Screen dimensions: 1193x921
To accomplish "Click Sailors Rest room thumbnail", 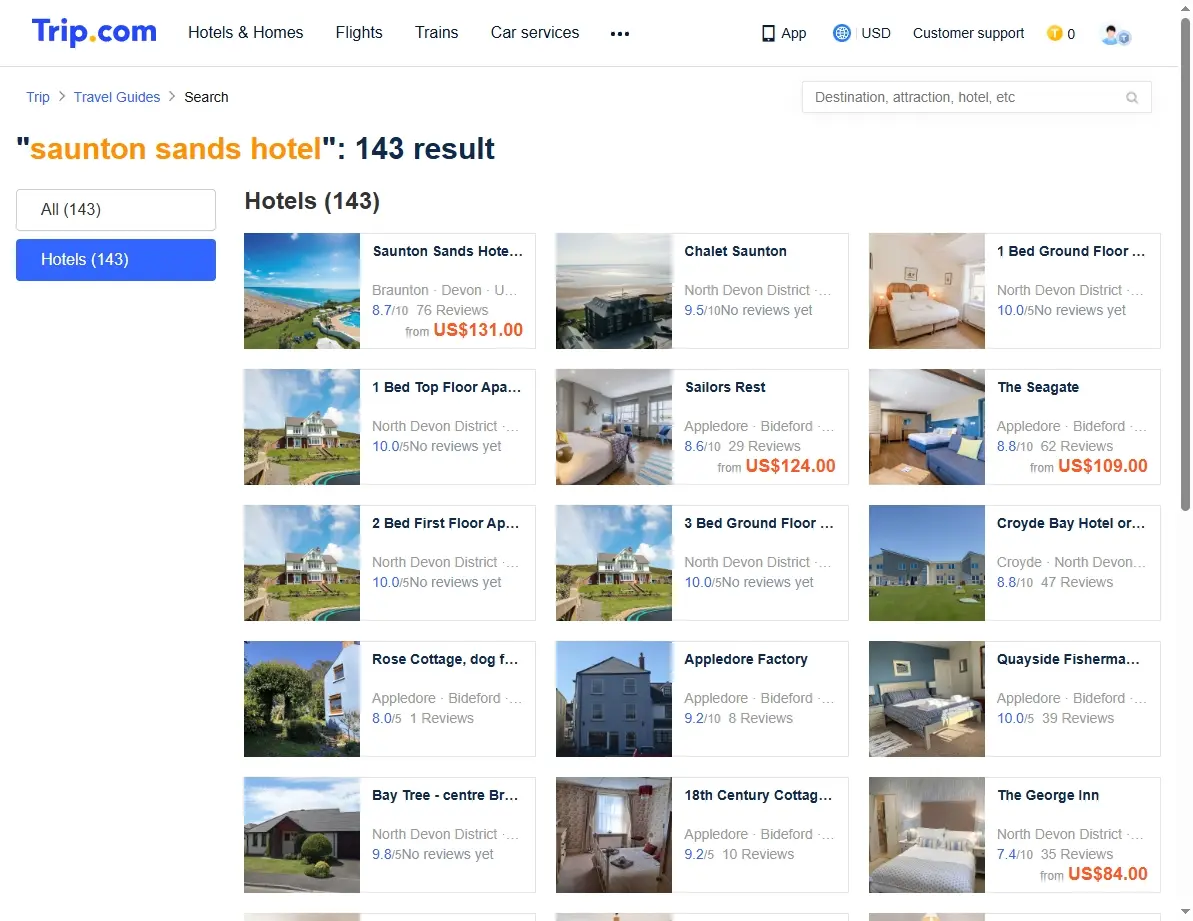I will click(x=614, y=427).
